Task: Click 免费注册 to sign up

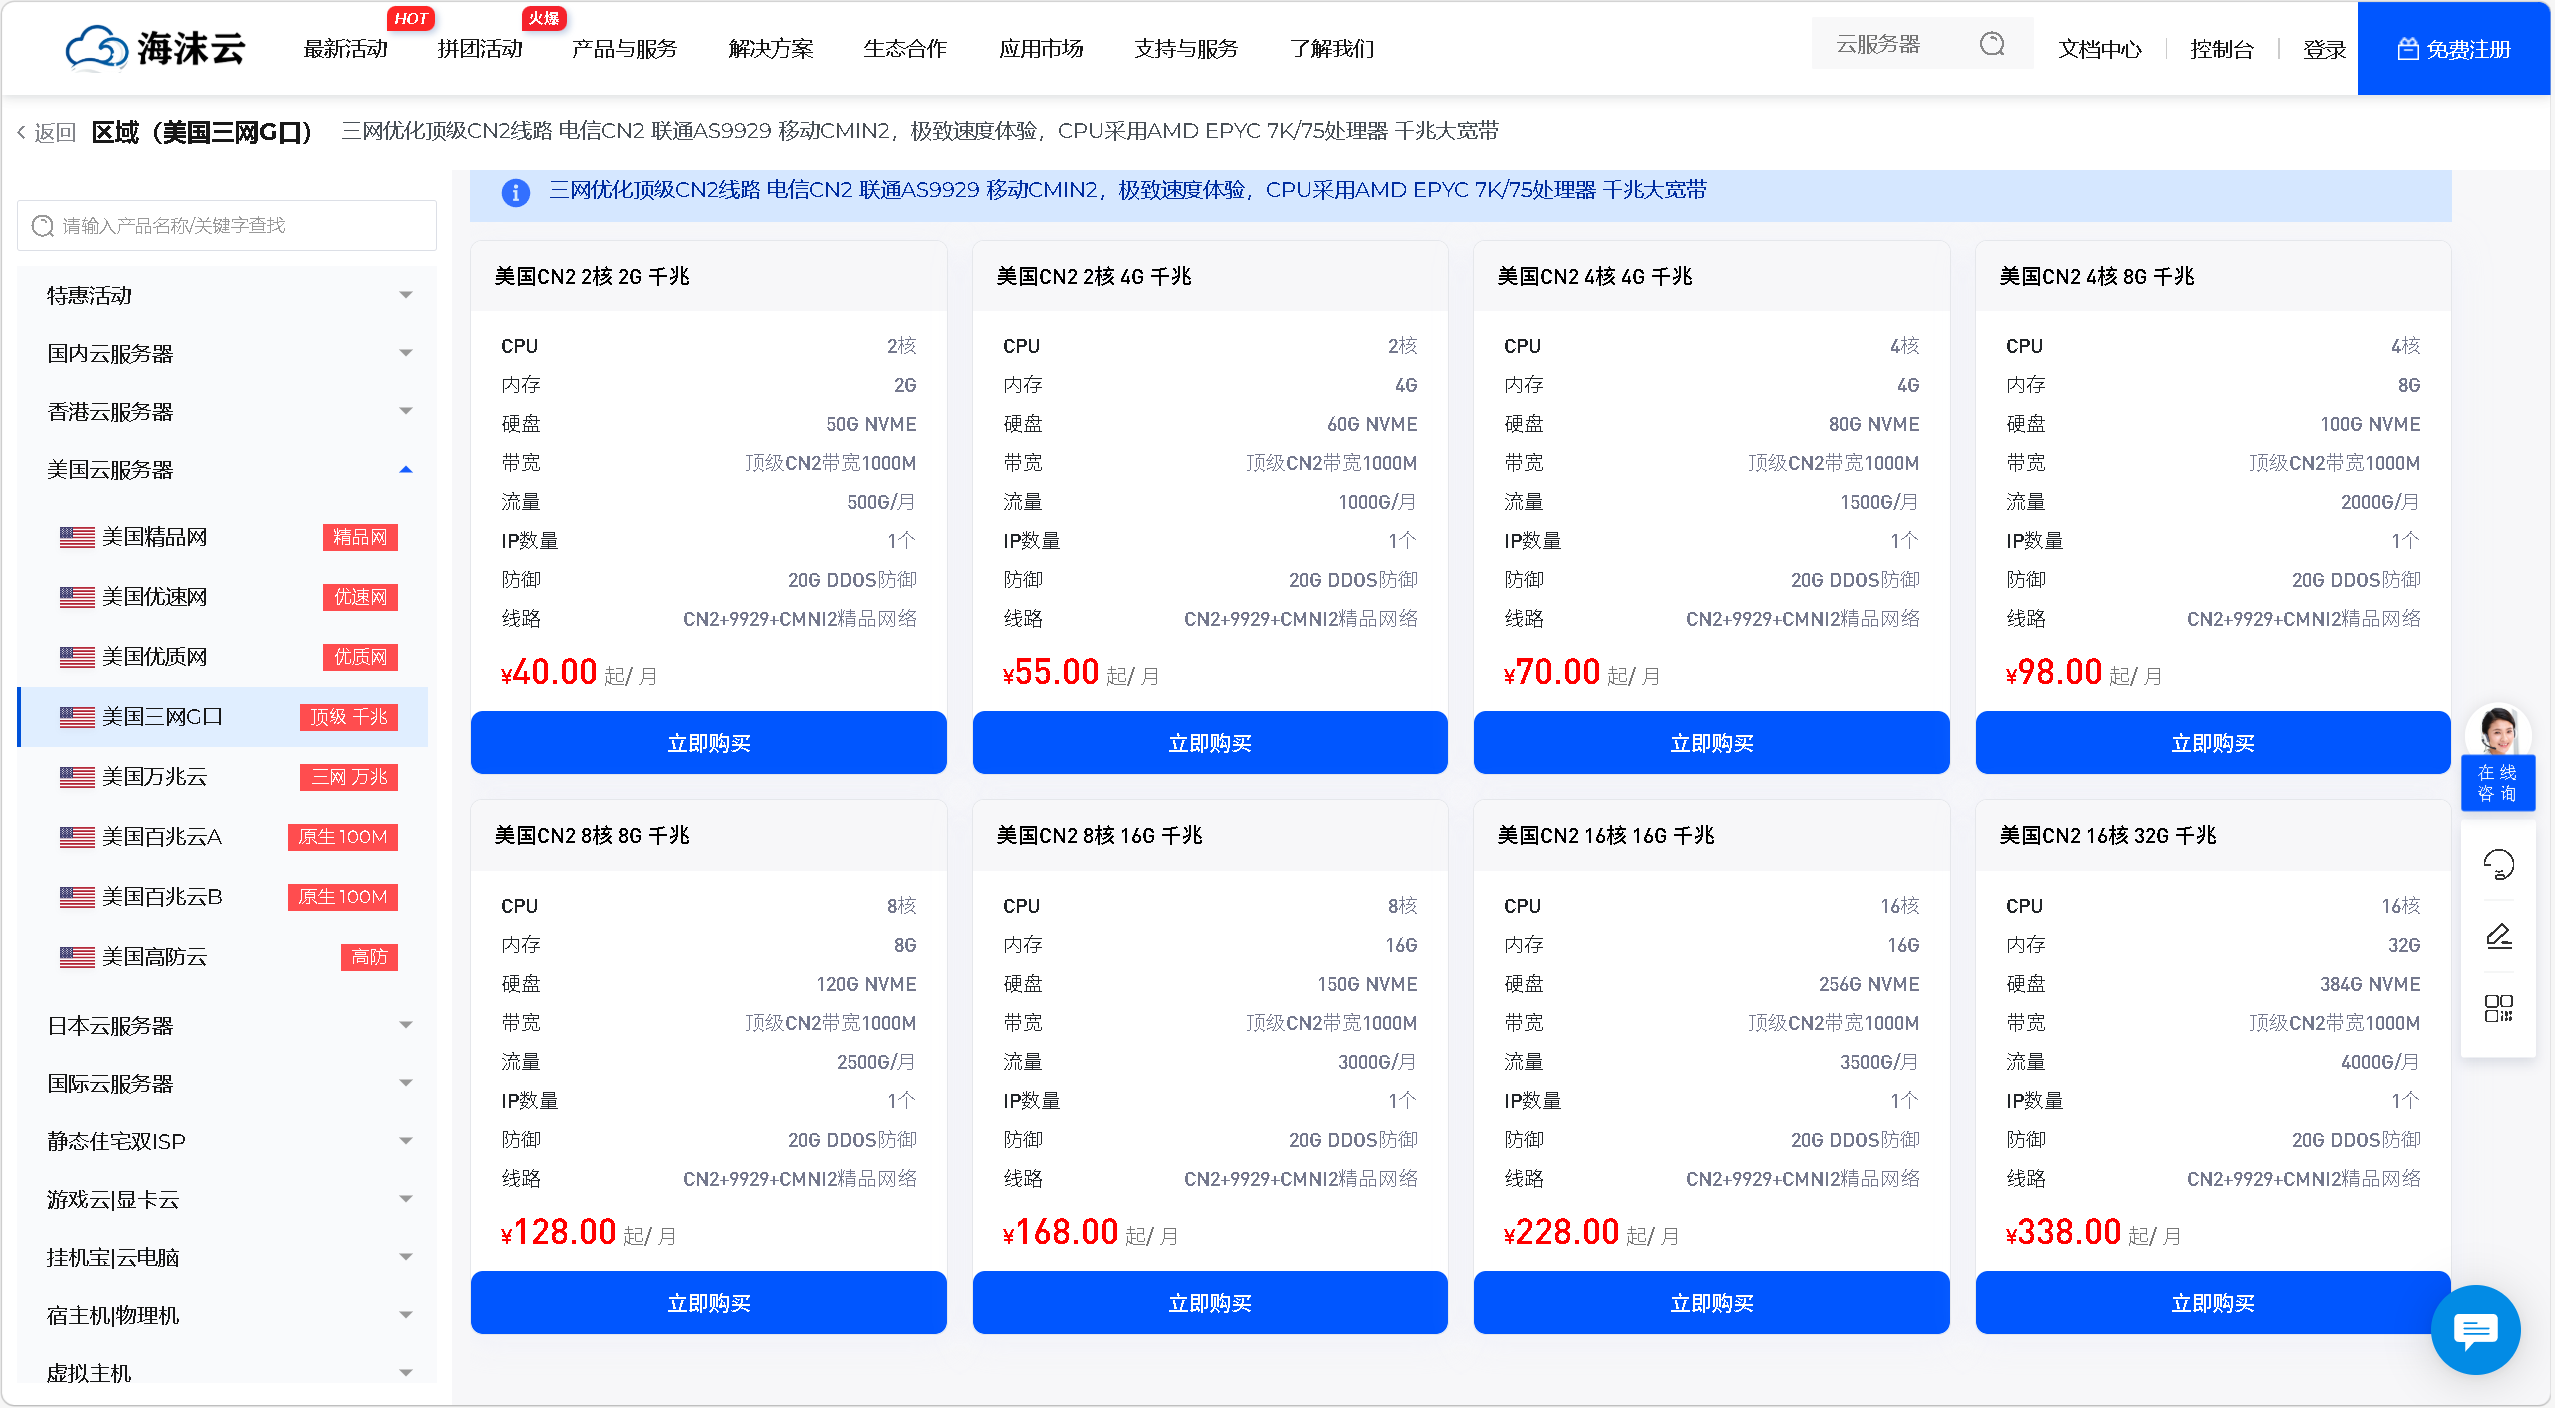Action: 2454,49
